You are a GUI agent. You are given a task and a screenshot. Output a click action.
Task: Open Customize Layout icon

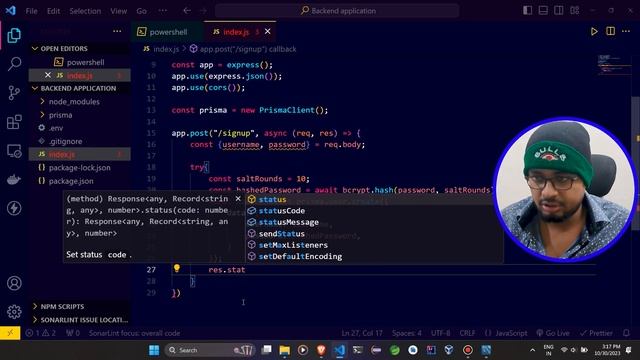[x=574, y=11]
